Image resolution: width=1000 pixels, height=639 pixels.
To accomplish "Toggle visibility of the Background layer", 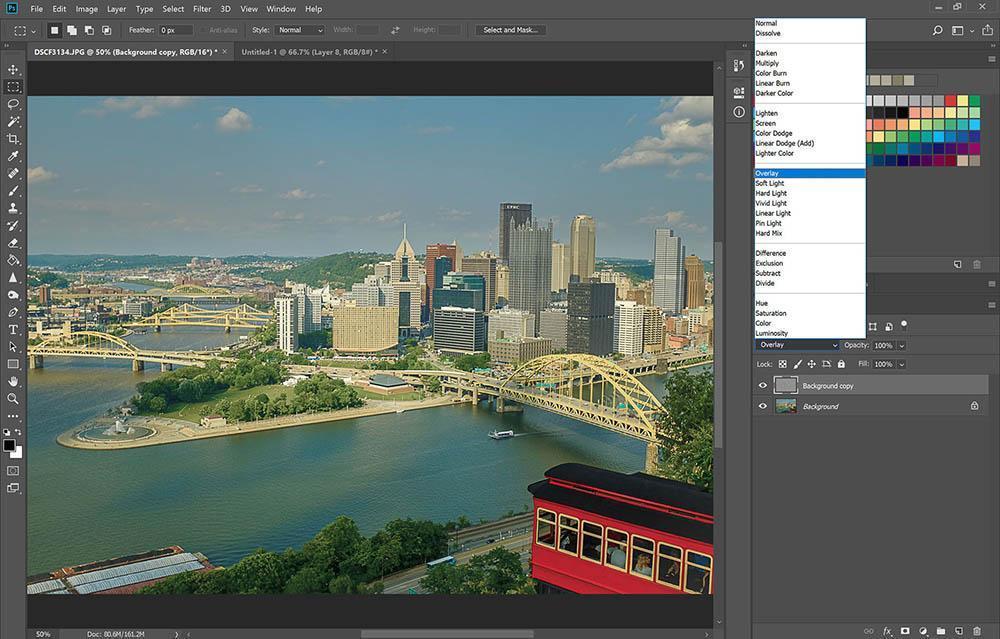I will tap(763, 406).
